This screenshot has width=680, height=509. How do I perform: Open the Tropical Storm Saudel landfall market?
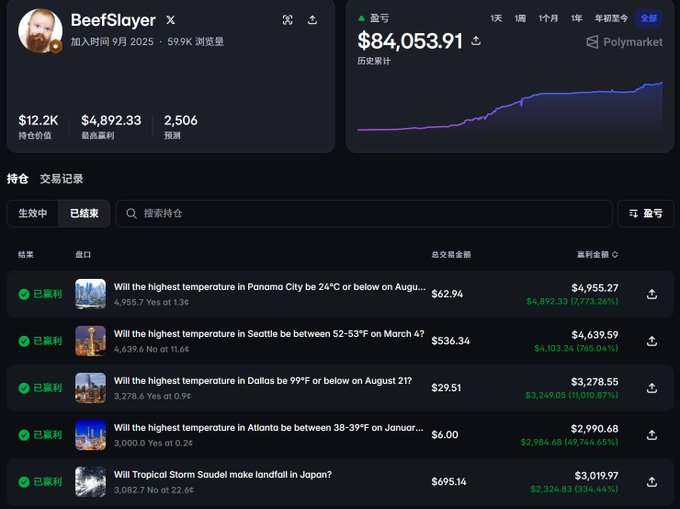click(222, 474)
